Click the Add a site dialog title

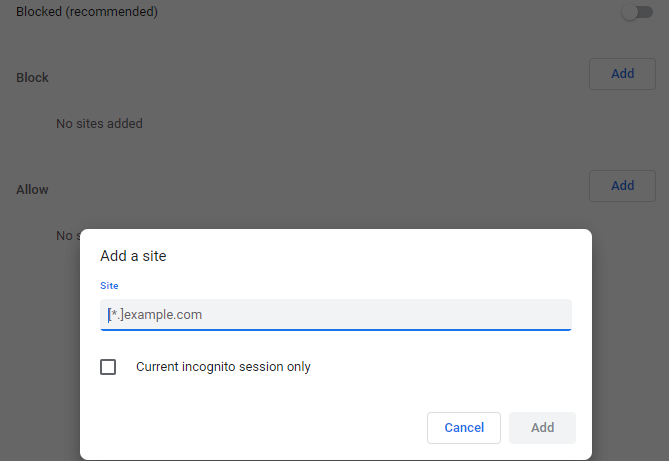(133, 256)
